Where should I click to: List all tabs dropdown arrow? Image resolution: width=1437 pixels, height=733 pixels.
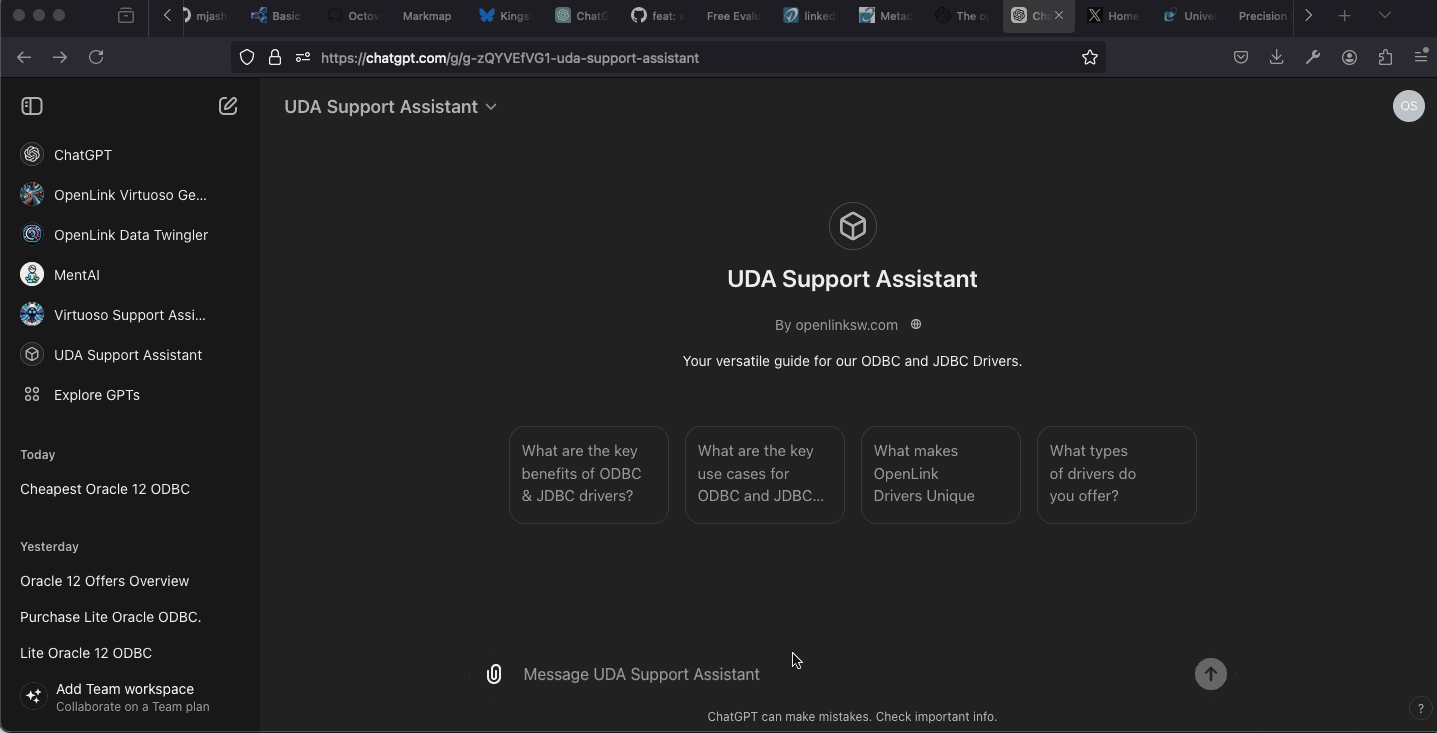pos(1385,15)
